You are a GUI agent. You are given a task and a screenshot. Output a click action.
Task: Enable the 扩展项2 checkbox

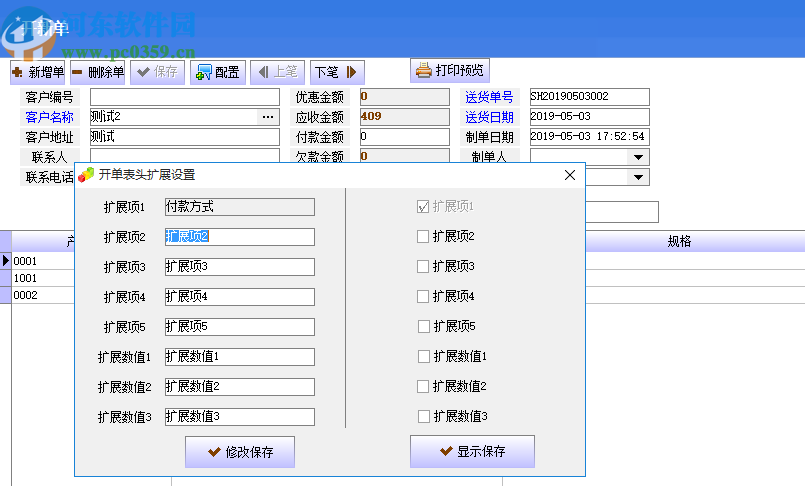[423, 237]
